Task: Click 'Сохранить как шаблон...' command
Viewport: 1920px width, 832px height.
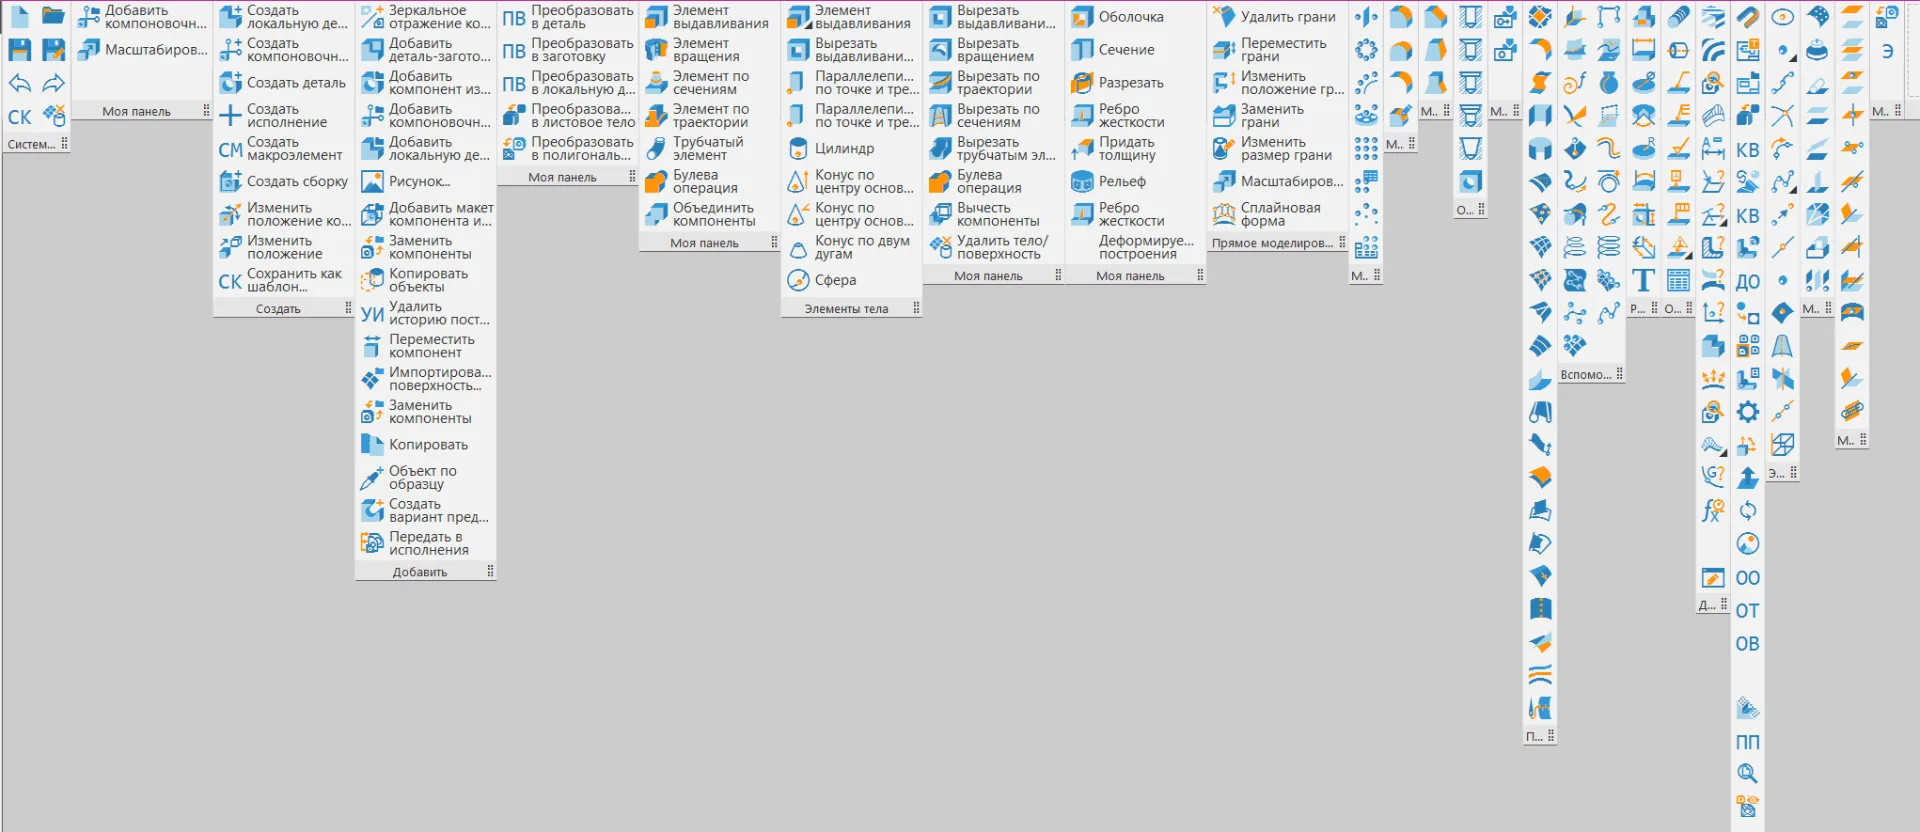Action: (x=283, y=280)
